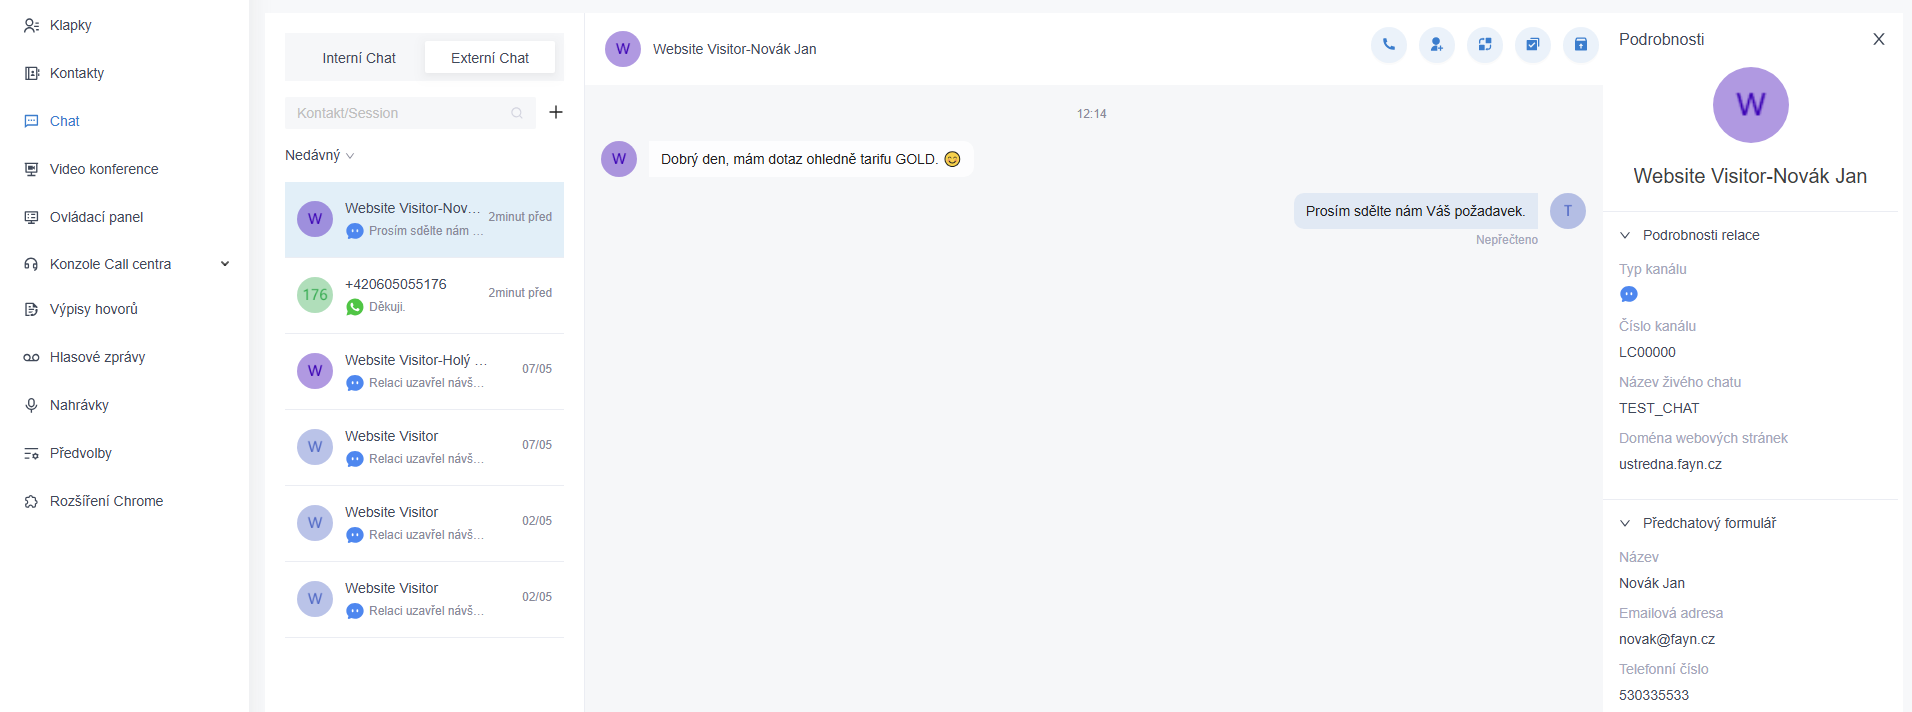Click search magnifier in Kontakt/Session field
Viewport: 1912px width, 712px height.
pos(517,113)
